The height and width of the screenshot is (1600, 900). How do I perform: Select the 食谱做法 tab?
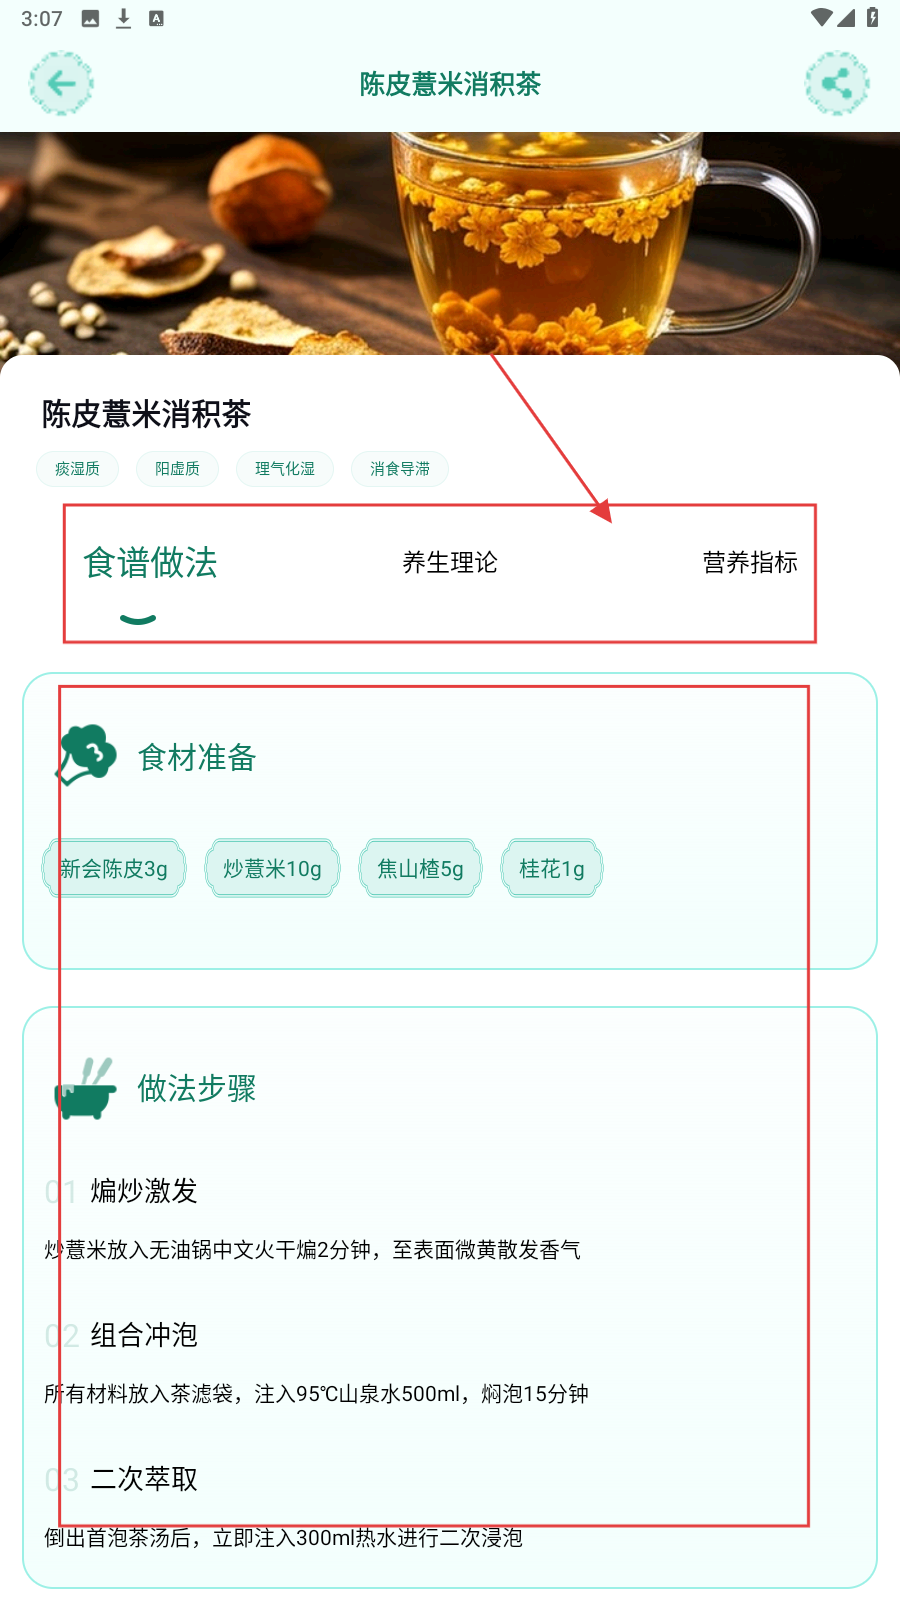point(150,563)
